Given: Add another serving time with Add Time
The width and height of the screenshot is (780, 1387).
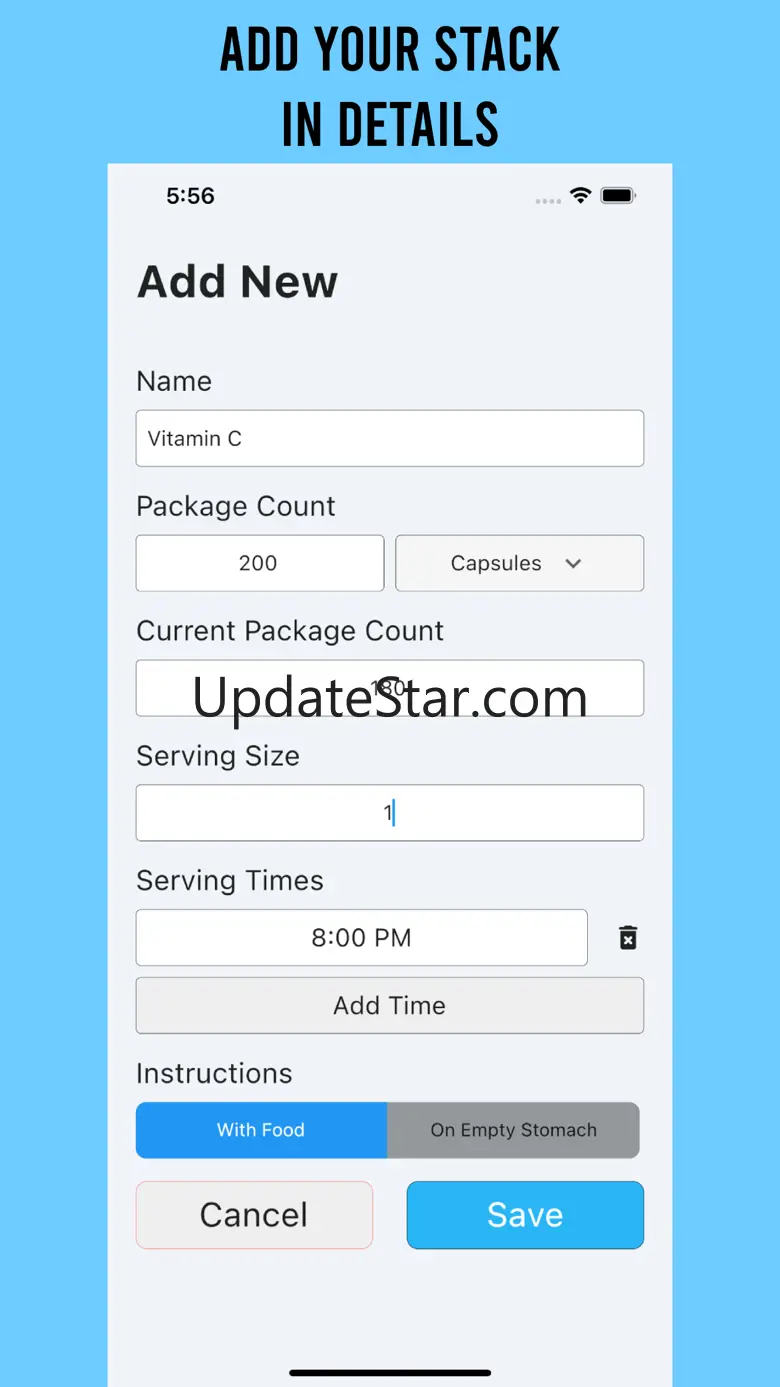Looking at the screenshot, I should pos(390,1005).
